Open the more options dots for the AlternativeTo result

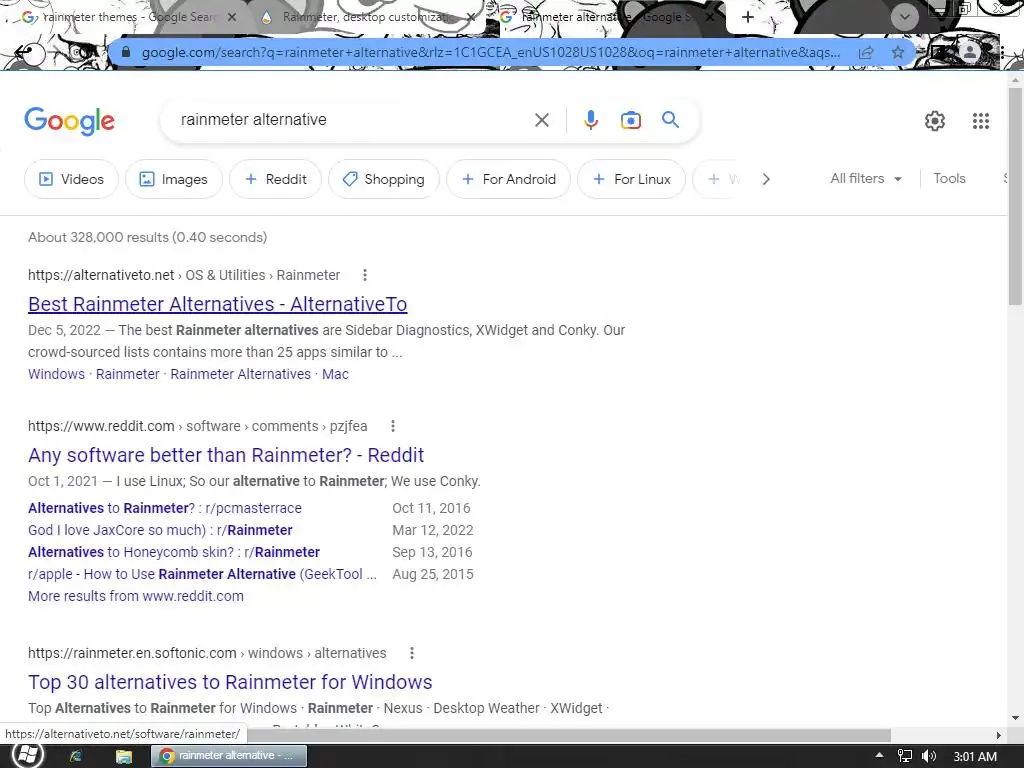tap(365, 275)
